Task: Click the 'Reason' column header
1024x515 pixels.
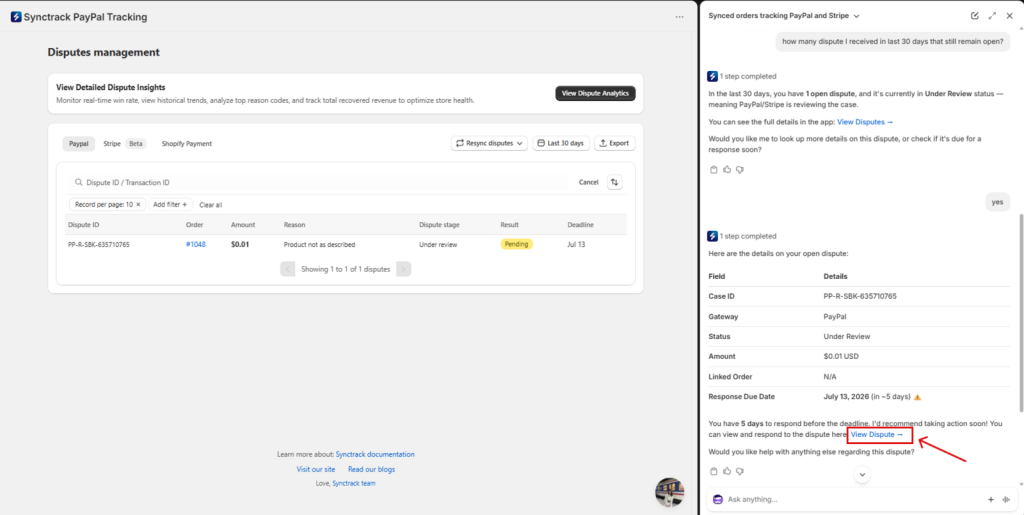Action: tap(295, 225)
